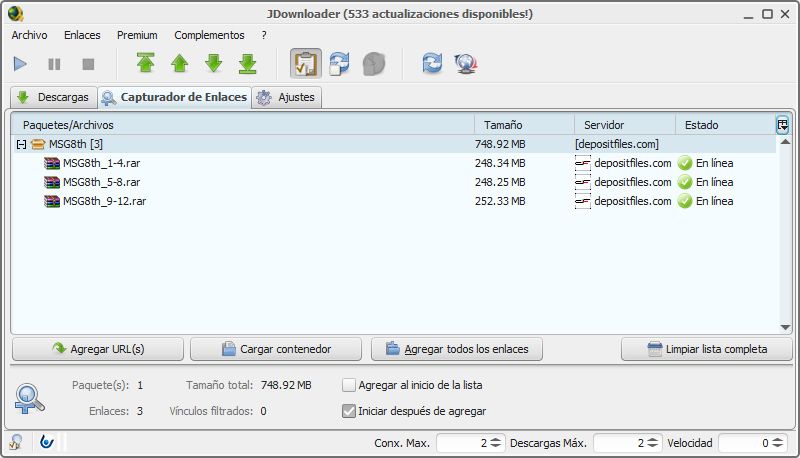Screen dimensions: 800x458
Task: Toggle automatic reconnect icon
Action: point(339,64)
